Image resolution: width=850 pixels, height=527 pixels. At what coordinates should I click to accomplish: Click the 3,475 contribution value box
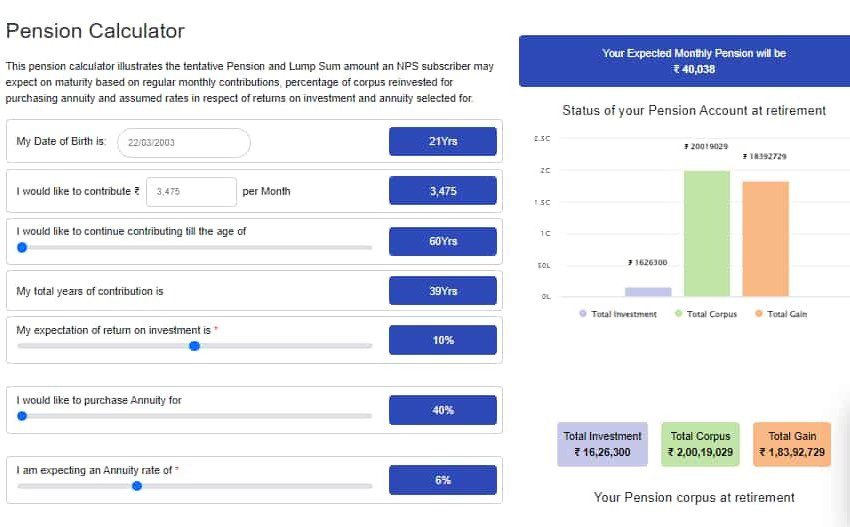pos(442,191)
